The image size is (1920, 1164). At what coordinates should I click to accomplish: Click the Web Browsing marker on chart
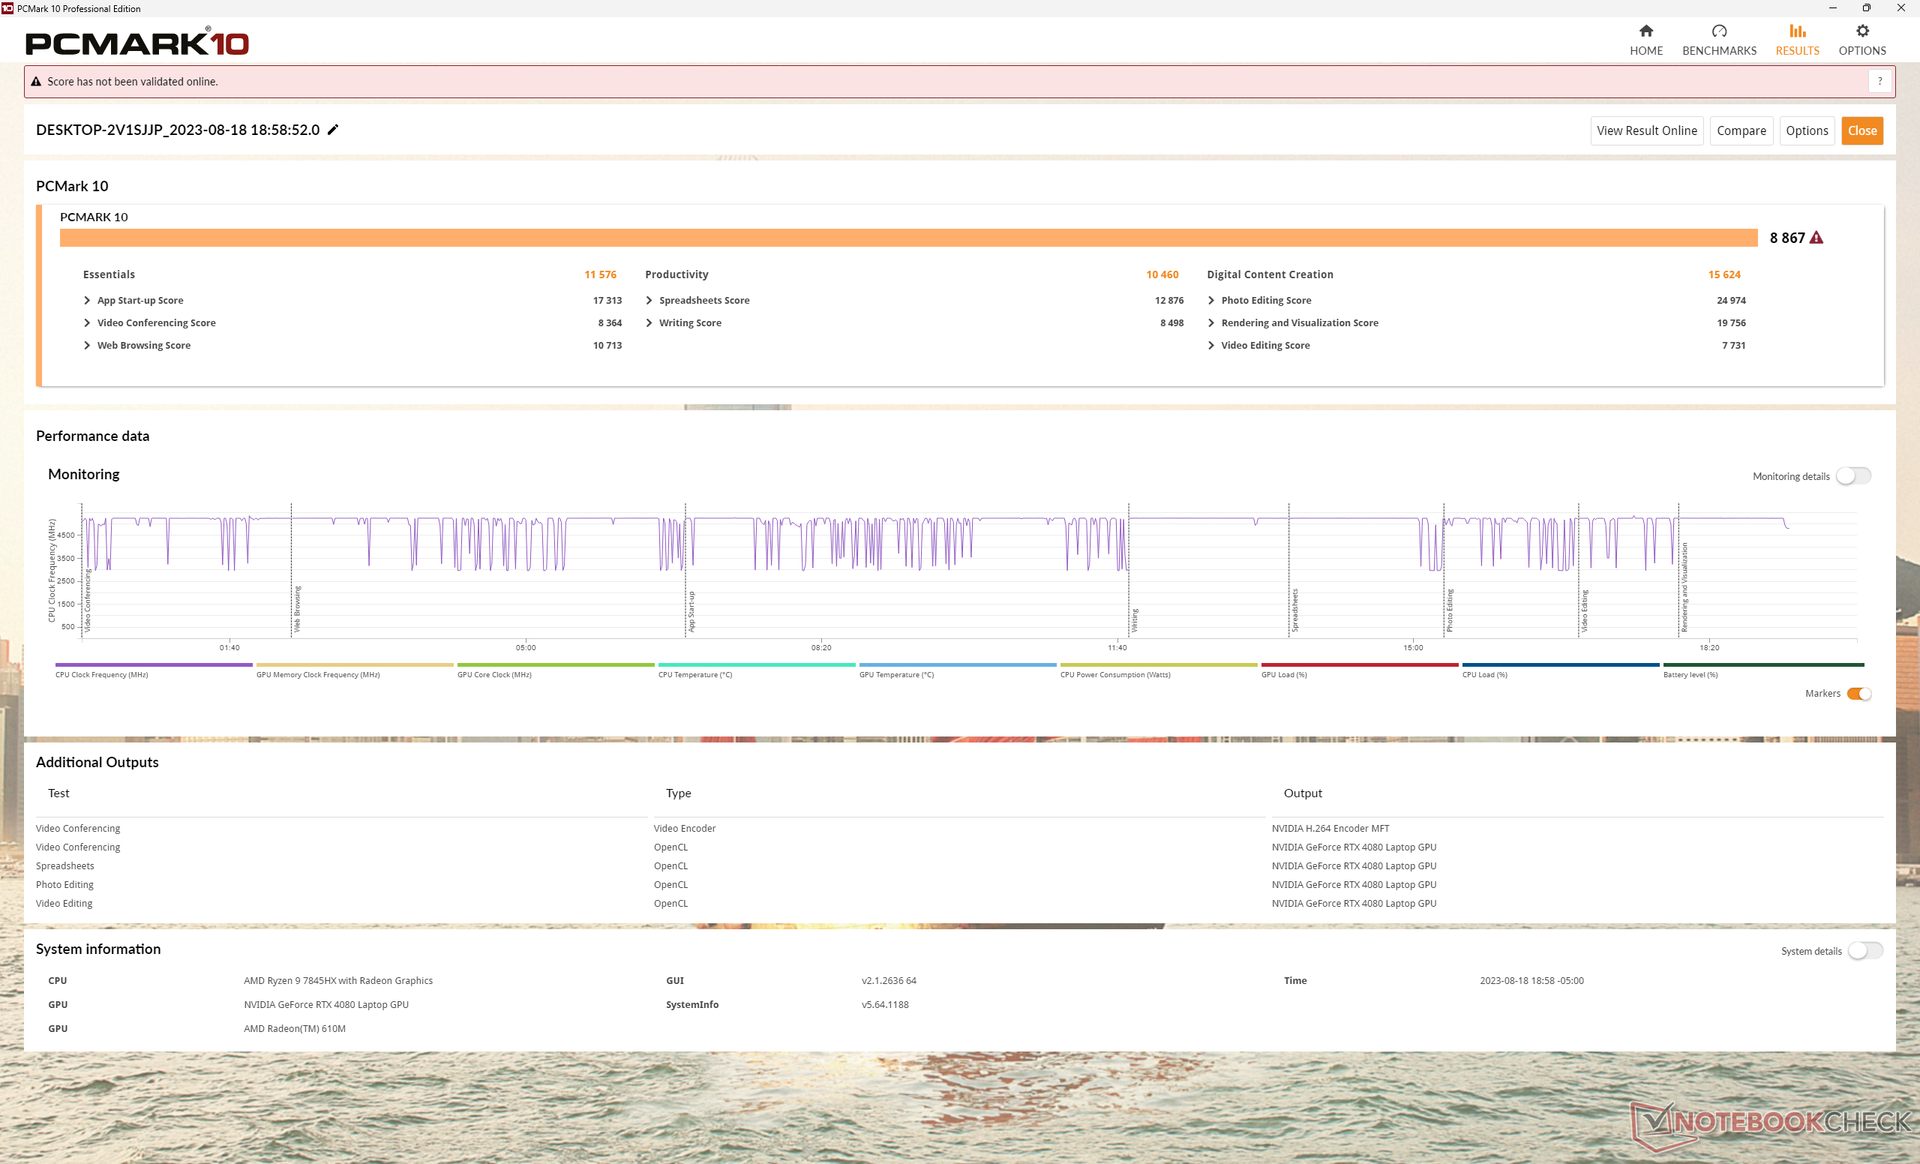click(x=297, y=608)
